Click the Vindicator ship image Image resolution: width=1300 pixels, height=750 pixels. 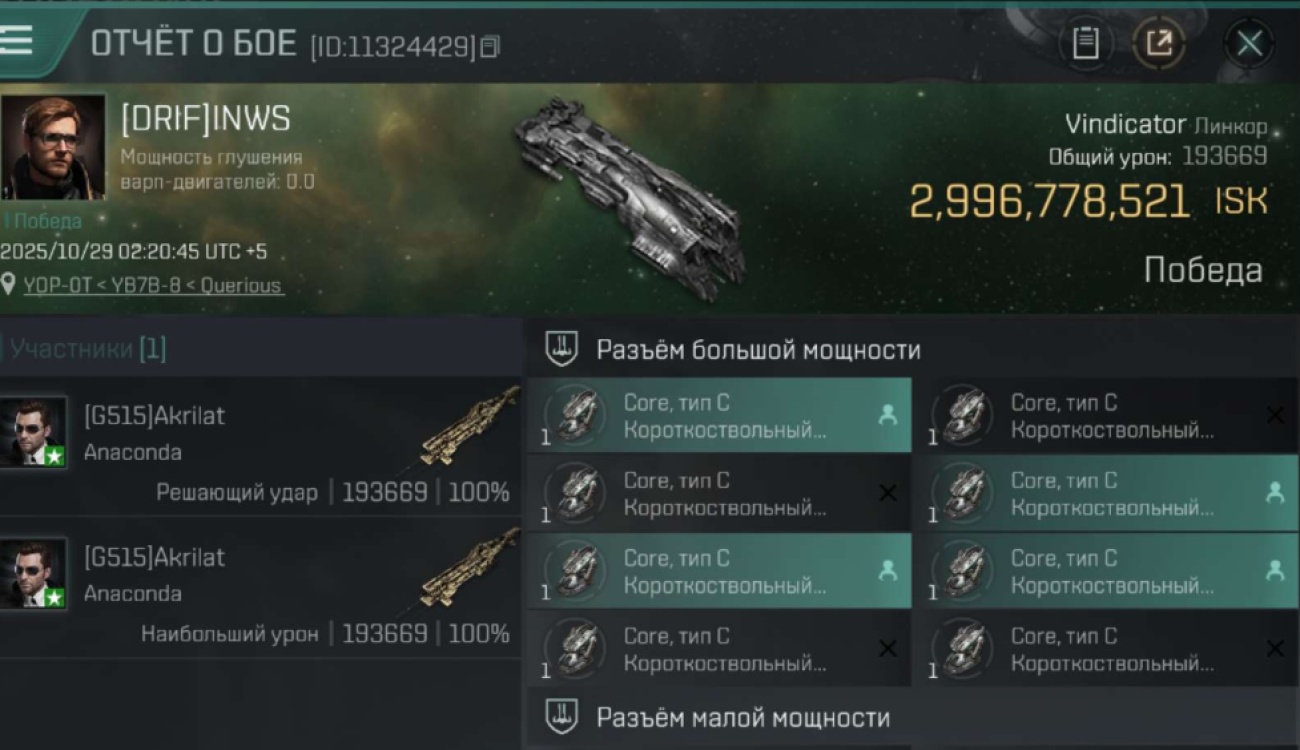pos(628,196)
